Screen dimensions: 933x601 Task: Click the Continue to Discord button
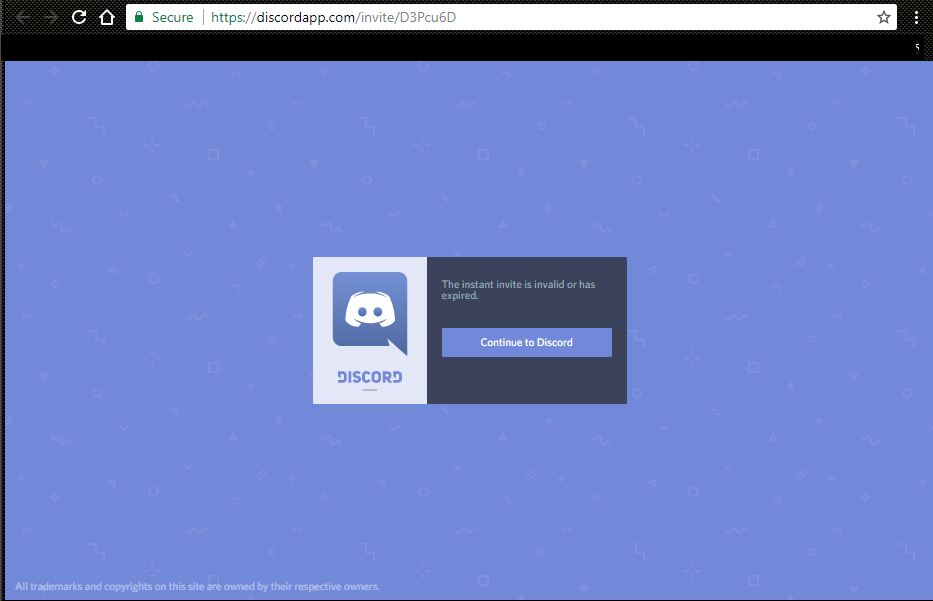(x=527, y=342)
